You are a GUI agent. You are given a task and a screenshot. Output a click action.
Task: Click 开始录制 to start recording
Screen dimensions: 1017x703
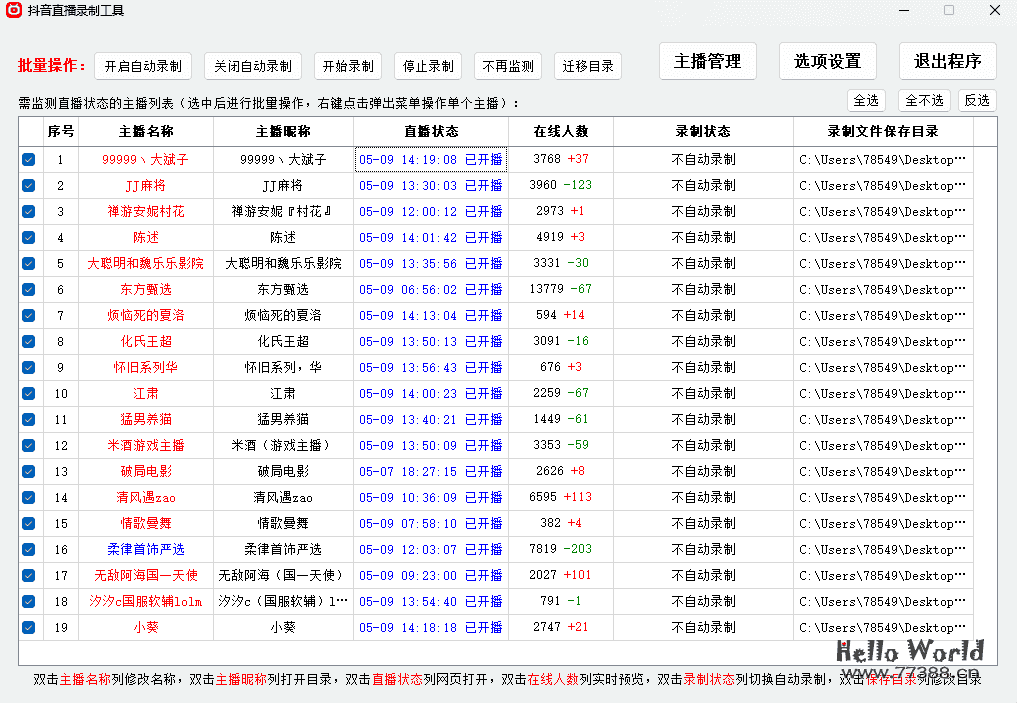[347, 66]
